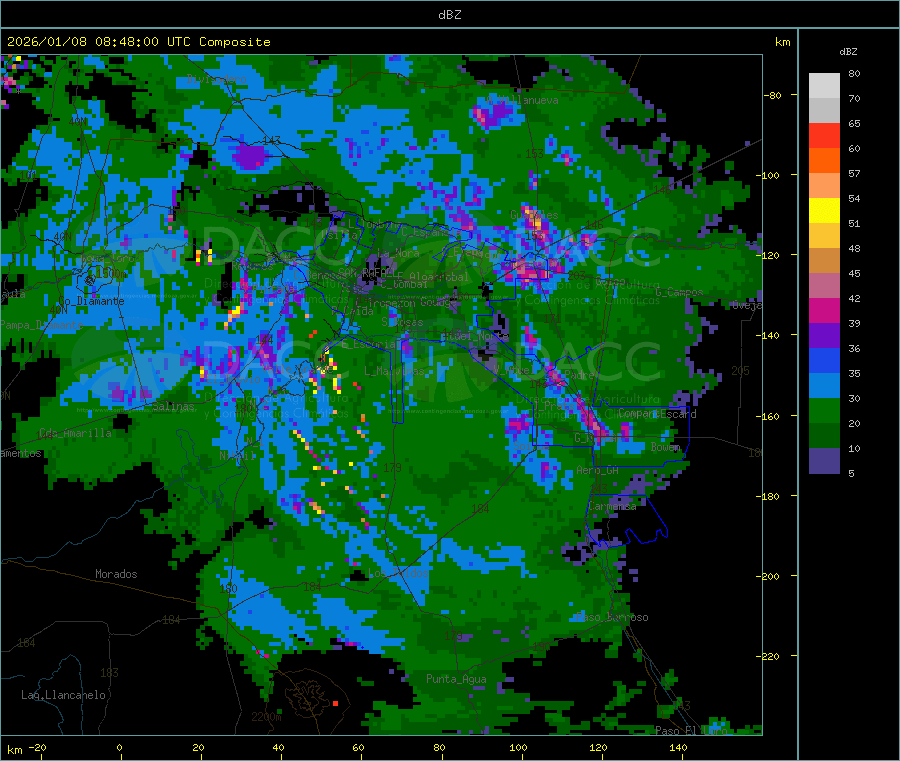Click the 'Pampa_Diamante' label at left edge
This screenshot has width=900, height=761.
tap(41, 325)
